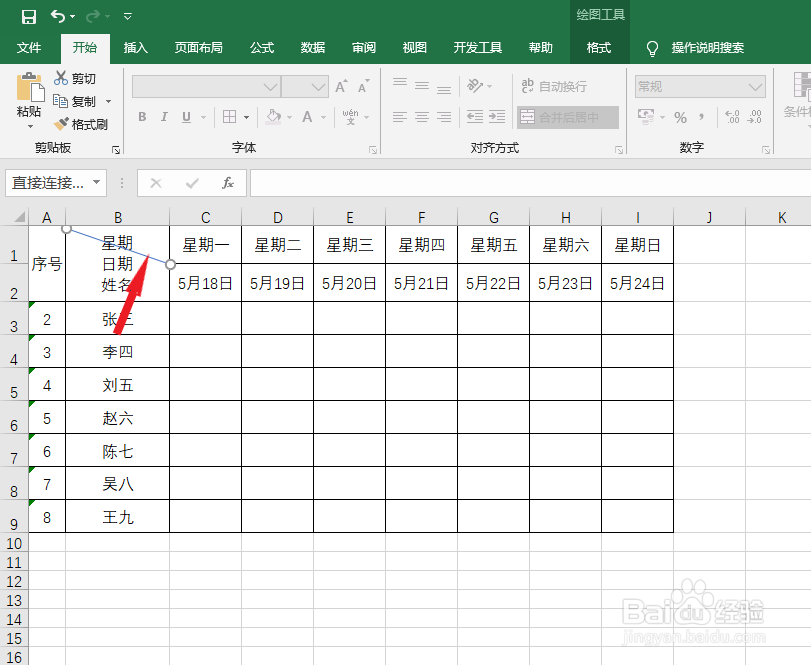Click the Increase Decimal icon

coord(732,117)
